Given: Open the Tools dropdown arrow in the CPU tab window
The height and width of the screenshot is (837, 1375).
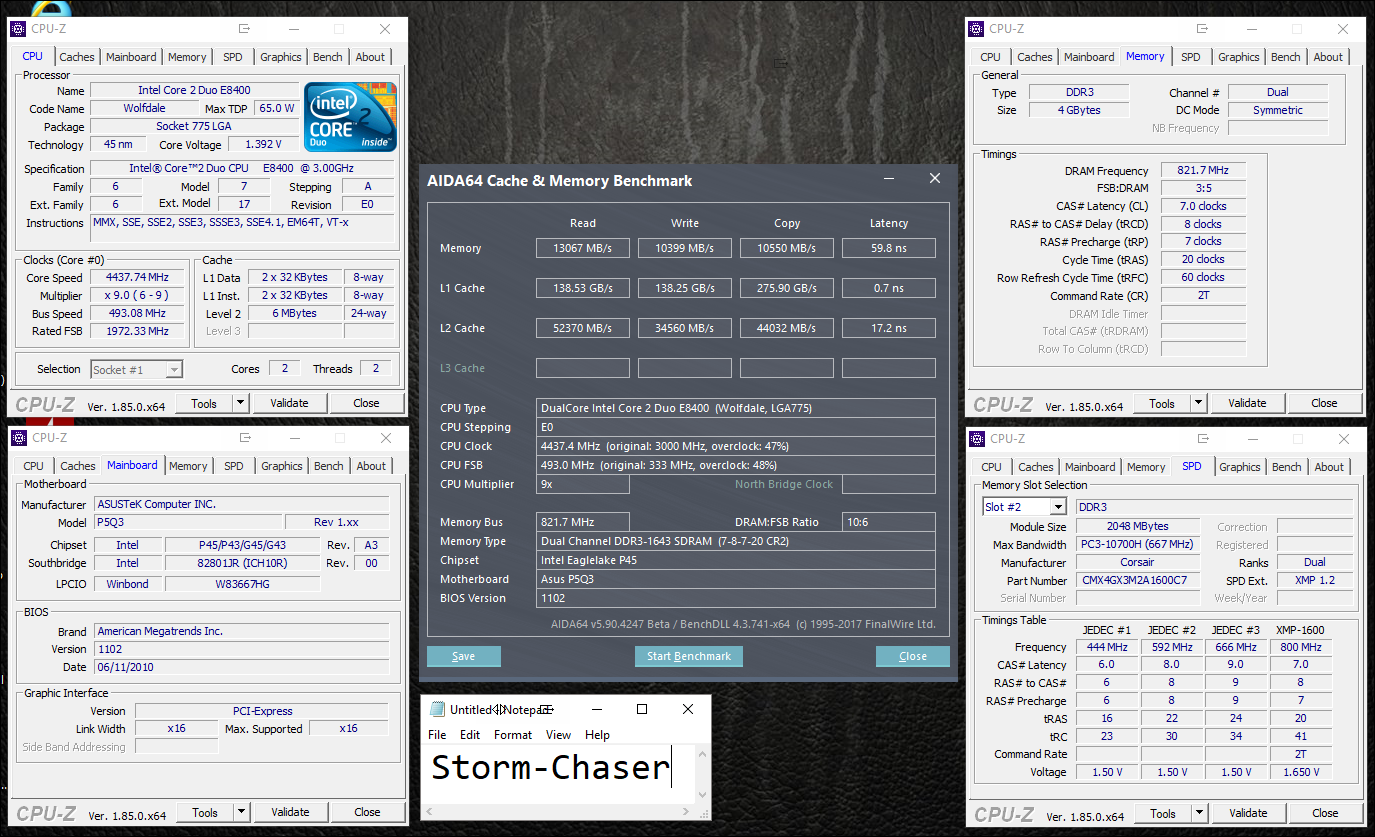Looking at the screenshot, I should (x=240, y=403).
